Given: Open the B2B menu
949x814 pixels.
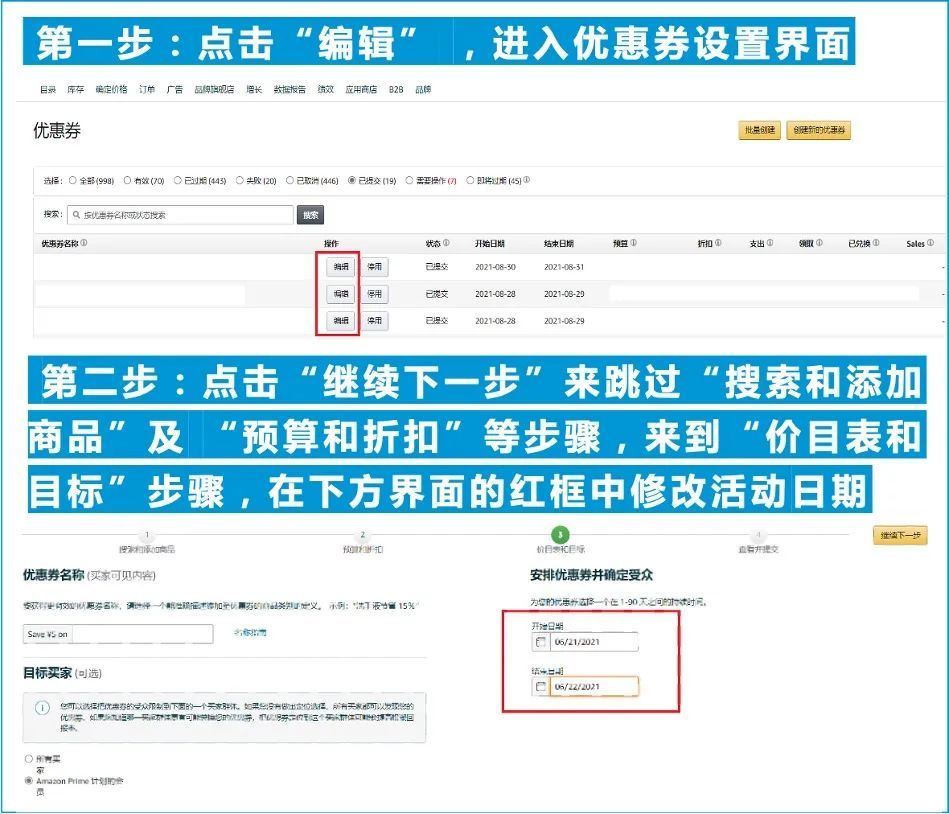Looking at the screenshot, I should pyautogui.click(x=396, y=90).
